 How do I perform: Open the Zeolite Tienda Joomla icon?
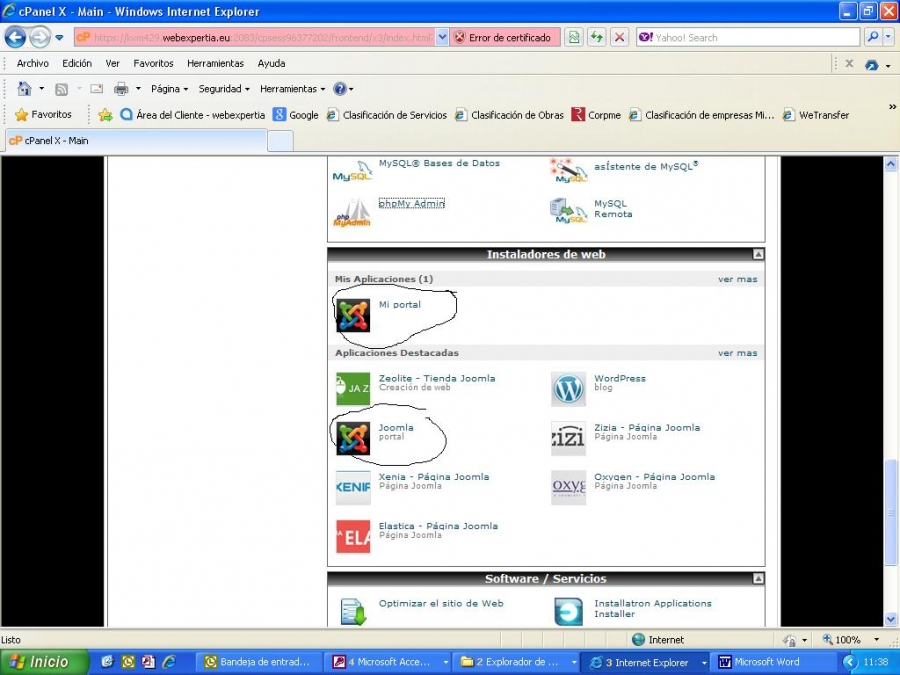coord(353,389)
